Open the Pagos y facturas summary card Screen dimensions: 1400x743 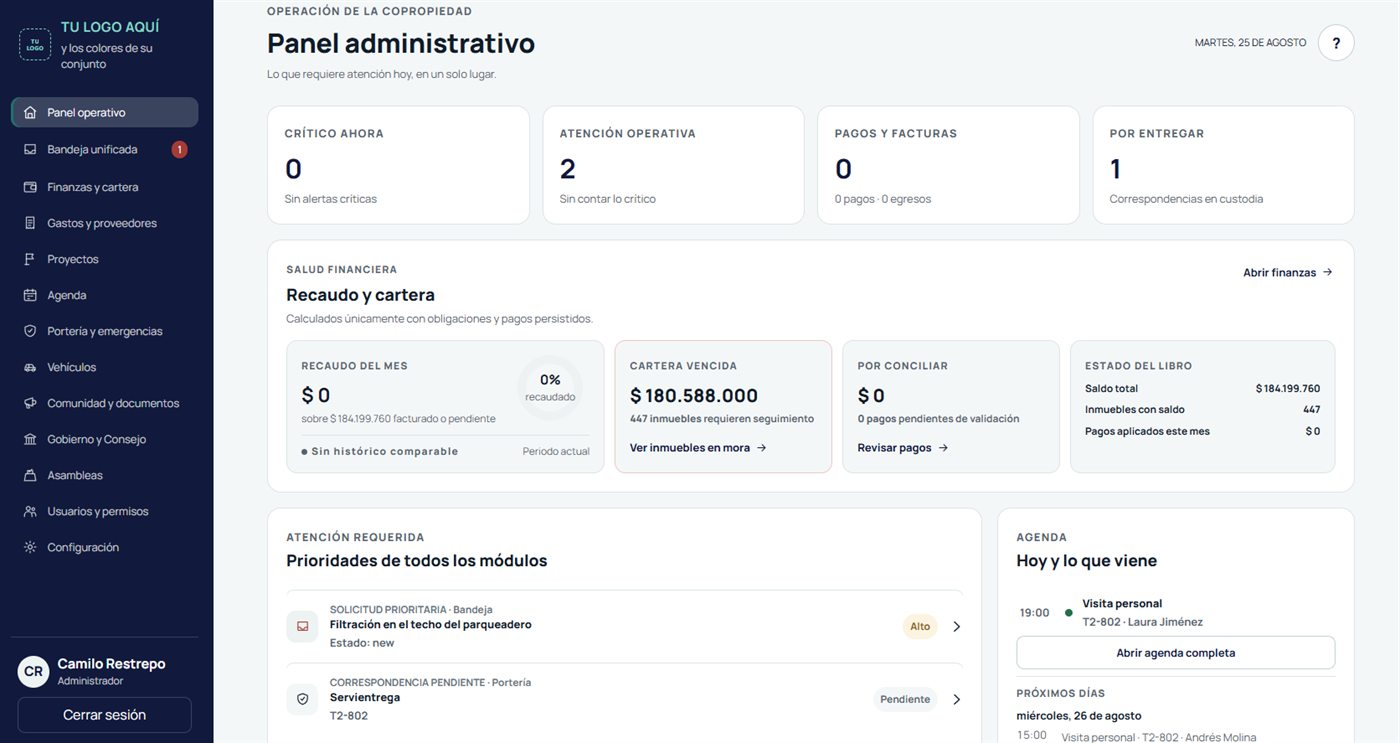pos(948,165)
